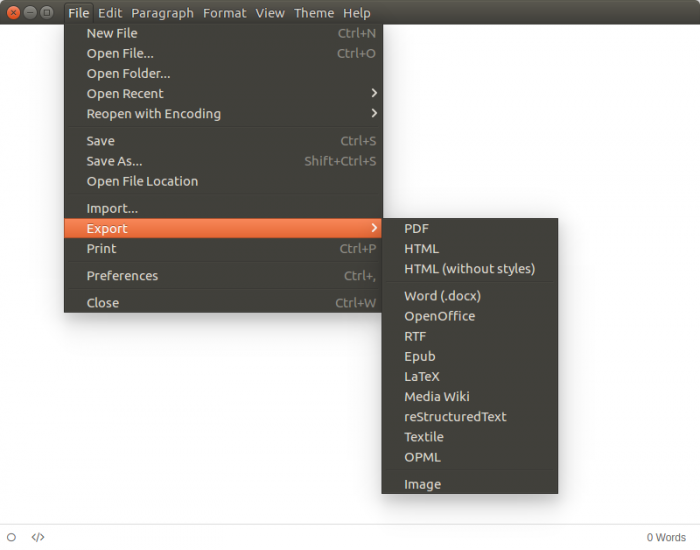The image size is (700, 550).
Task: Select Save As... menu entry
Action: pos(114,161)
